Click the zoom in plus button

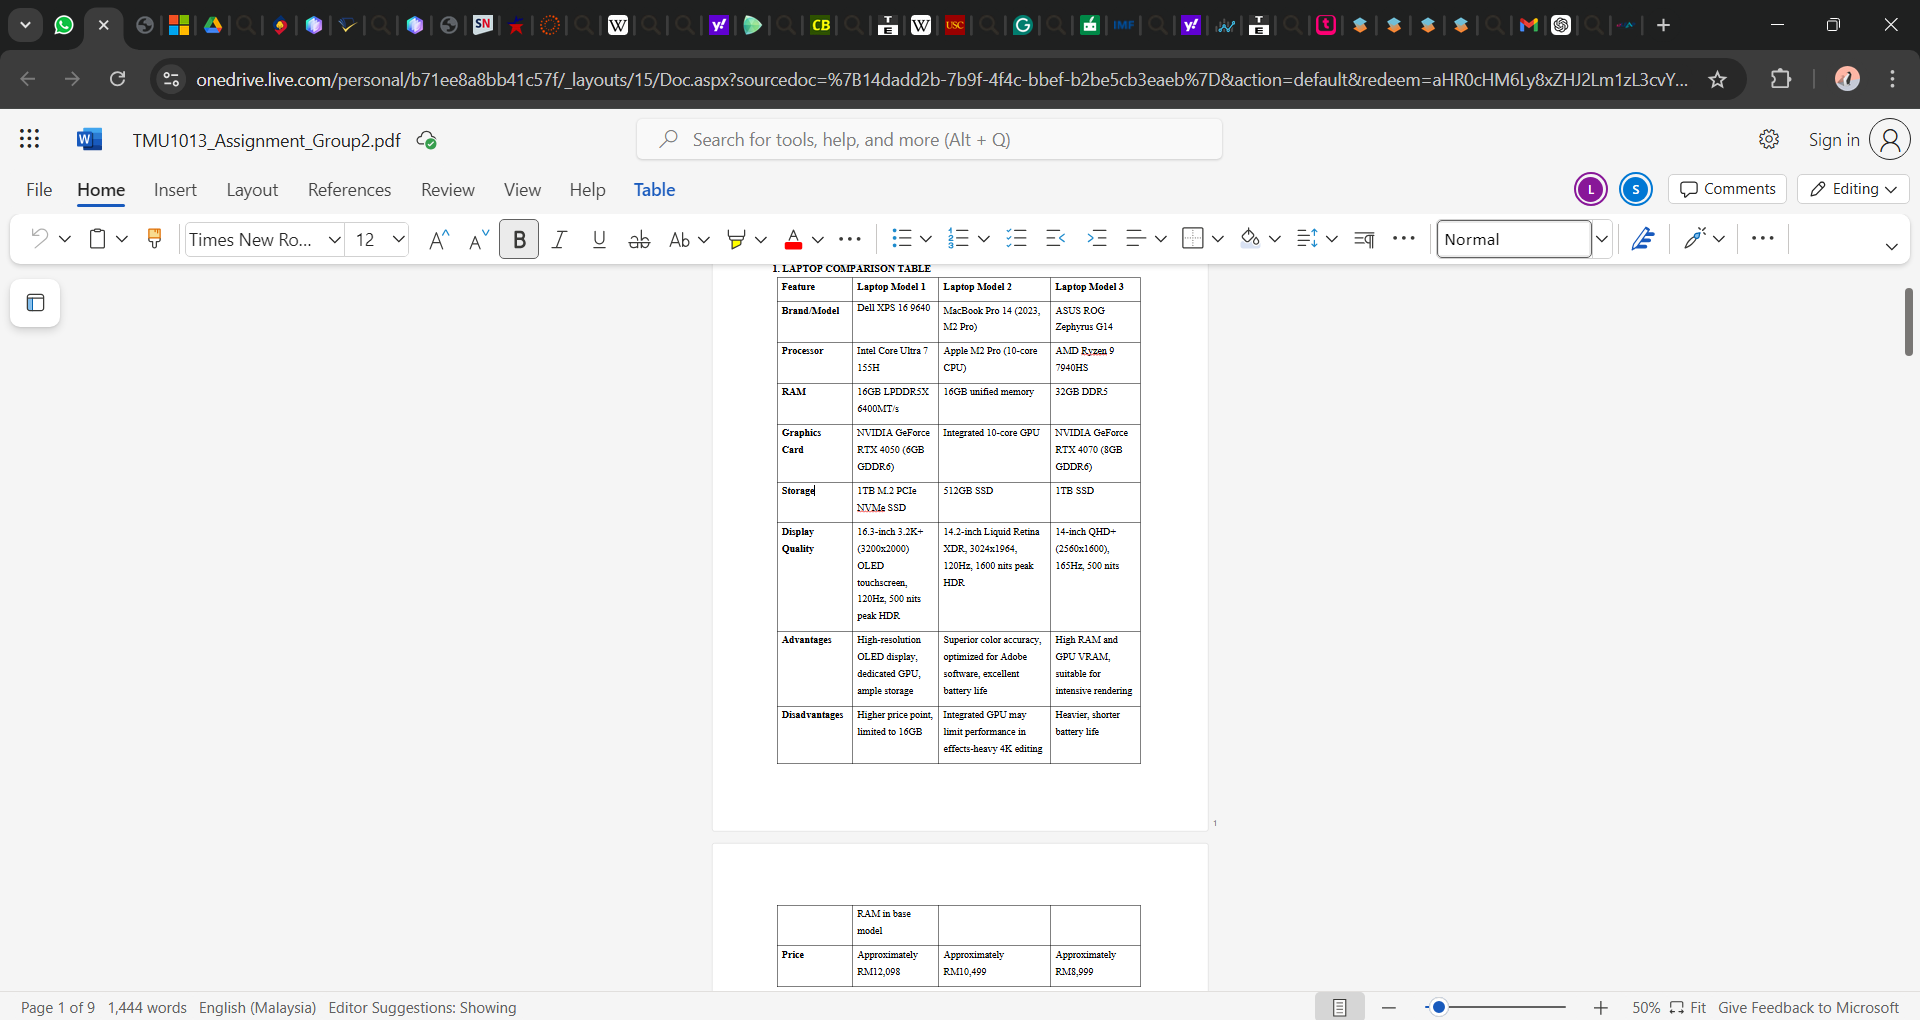click(x=1601, y=1007)
